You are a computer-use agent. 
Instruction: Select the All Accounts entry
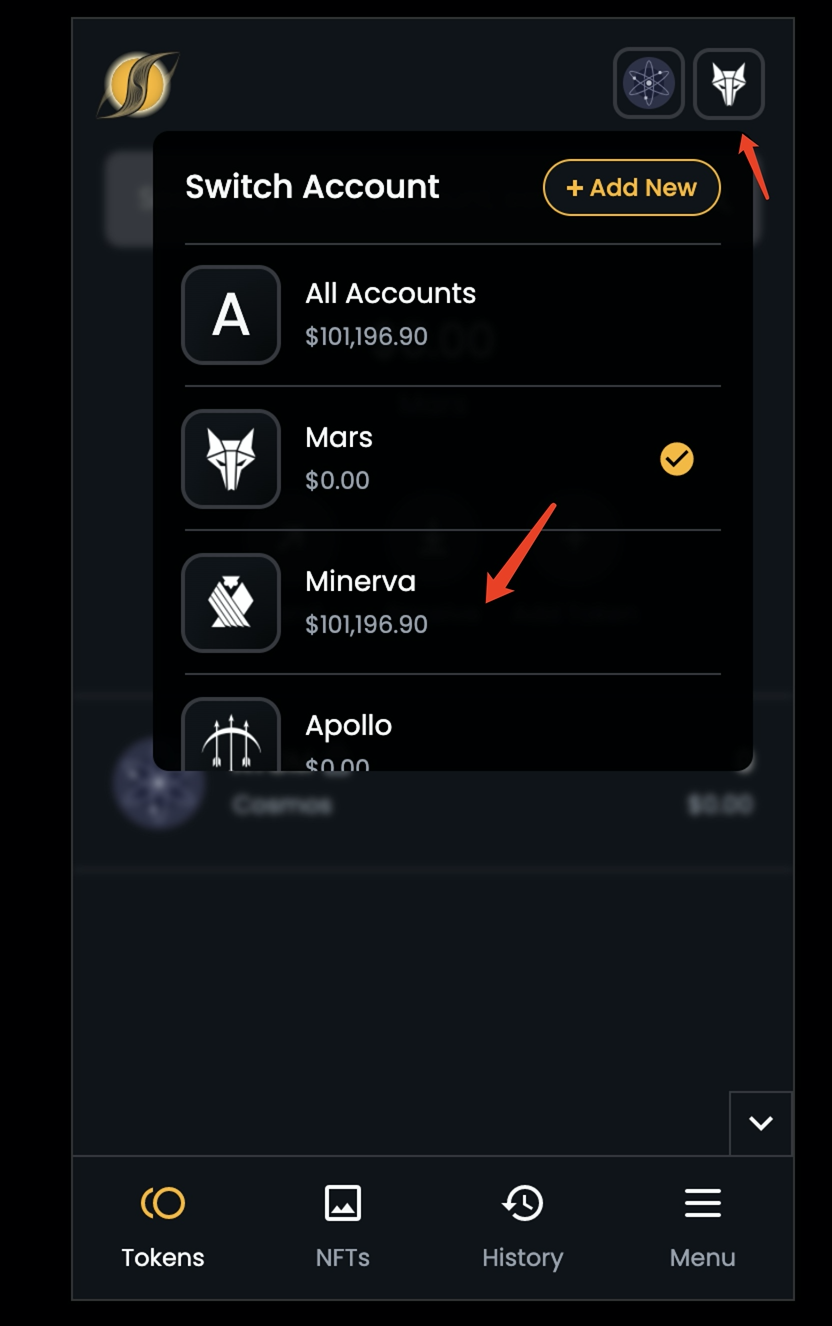click(x=390, y=293)
